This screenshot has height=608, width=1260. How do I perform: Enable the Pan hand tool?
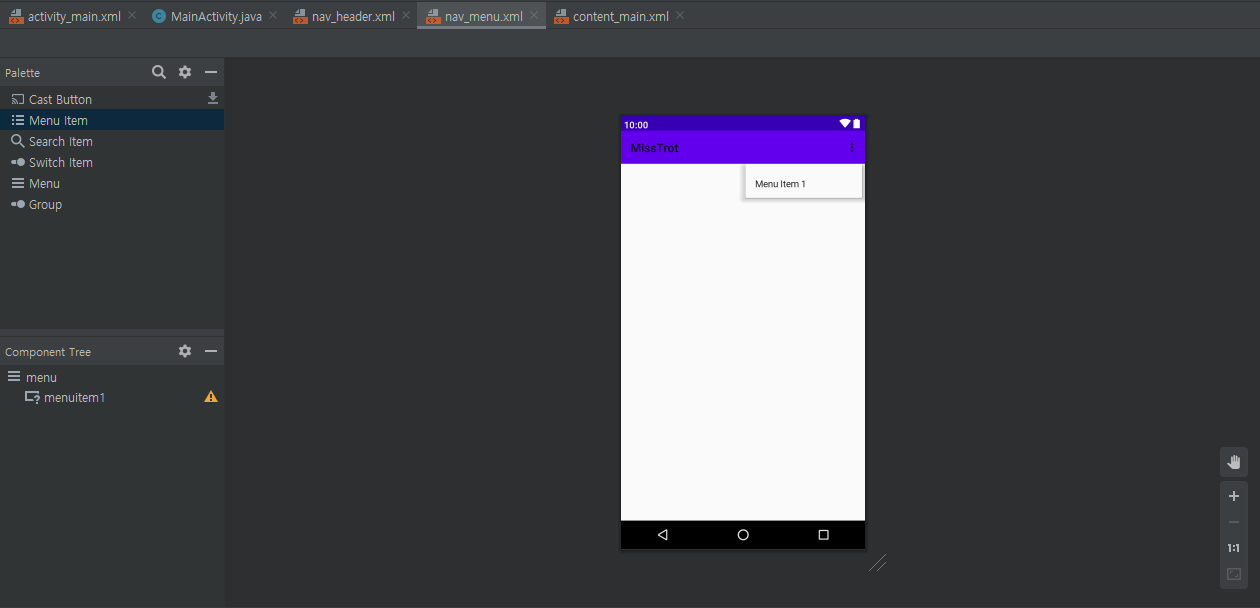click(1234, 462)
